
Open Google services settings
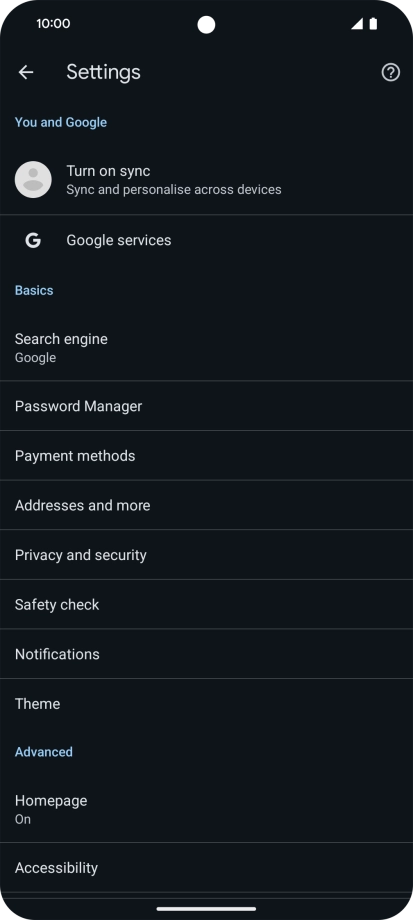[206, 240]
